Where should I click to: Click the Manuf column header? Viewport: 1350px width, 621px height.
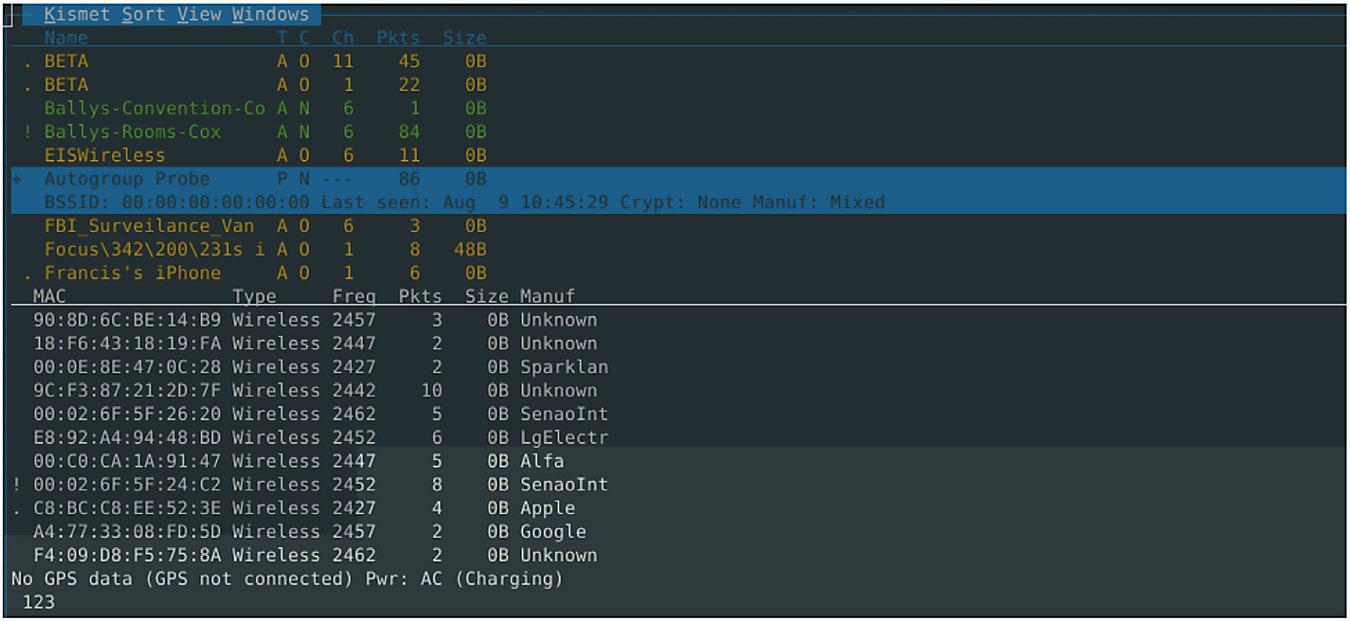pyautogui.click(x=547, y=296)
